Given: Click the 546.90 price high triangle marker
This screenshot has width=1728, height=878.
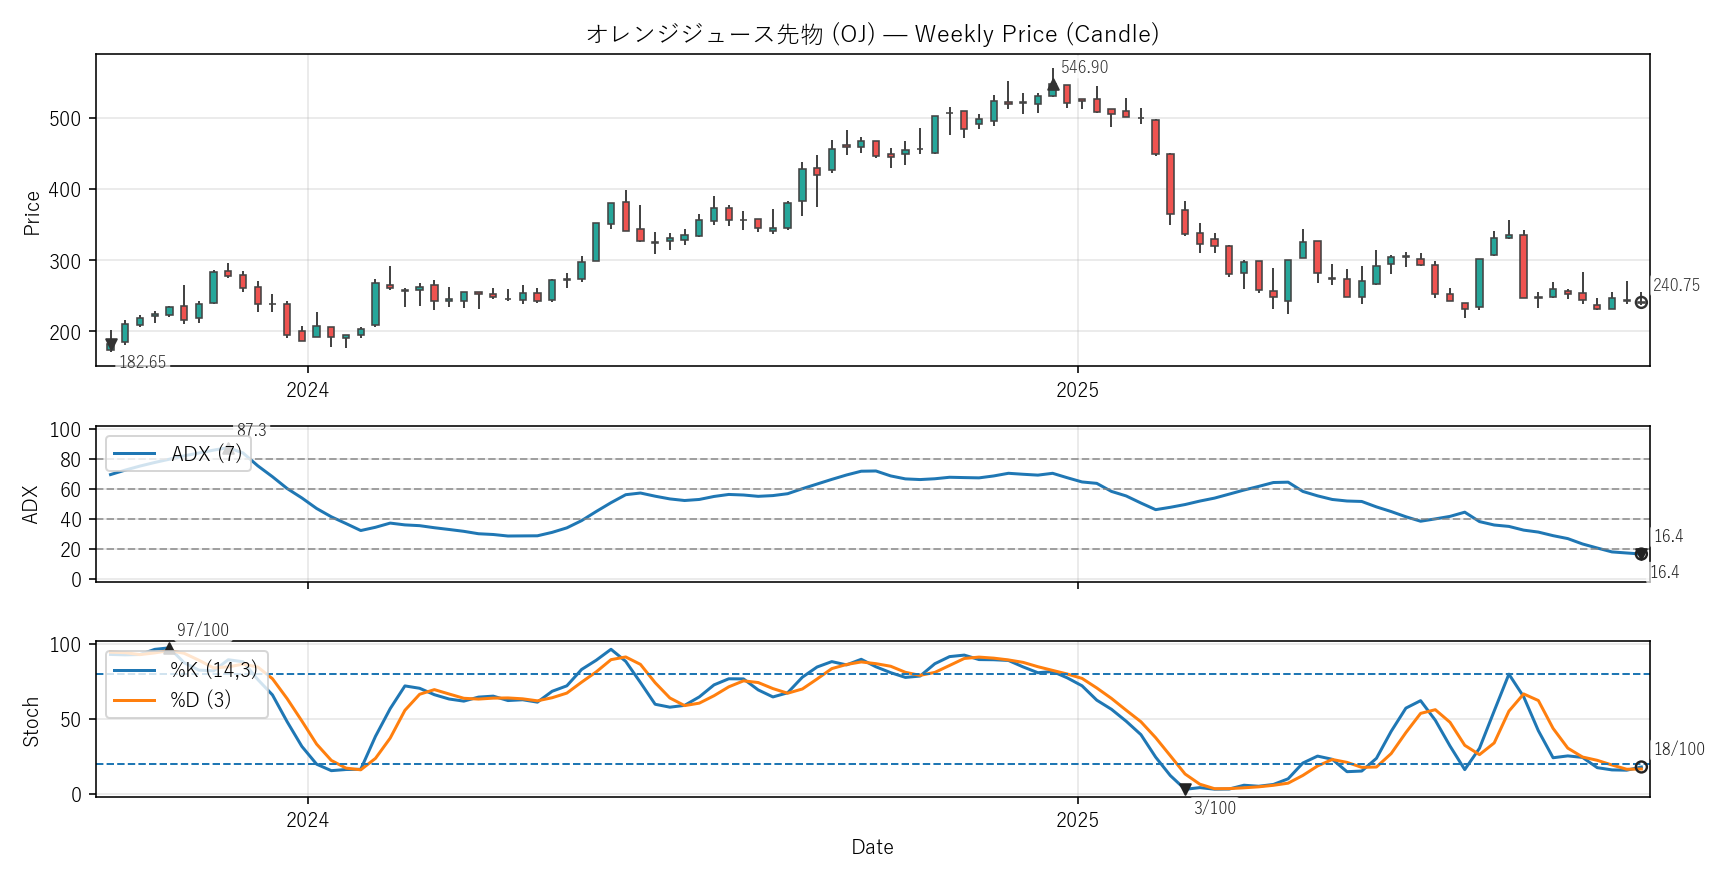Looking at the screenshot, I should pyautogui.click(x=1053, y=85).
